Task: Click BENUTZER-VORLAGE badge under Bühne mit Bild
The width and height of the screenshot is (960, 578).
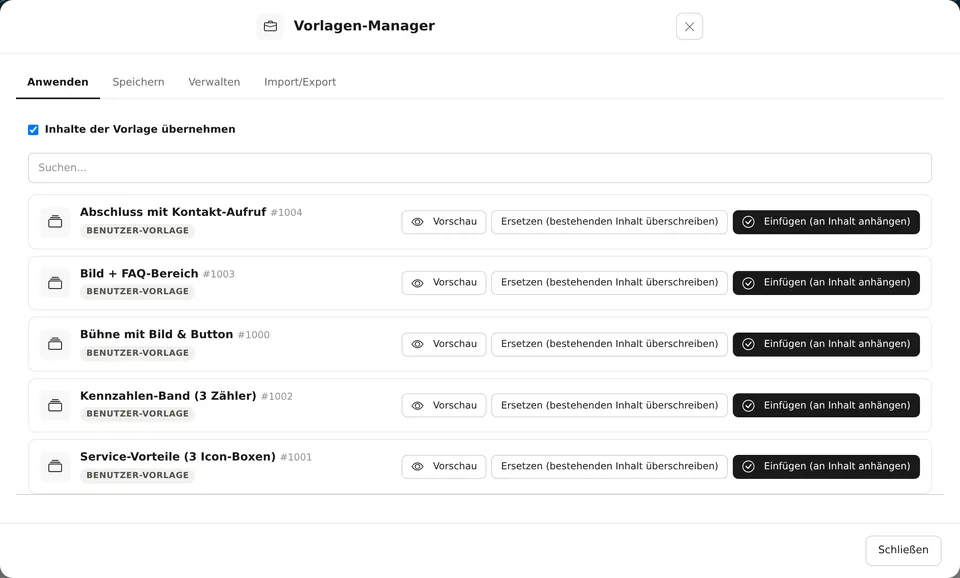Action: [137, 353]
